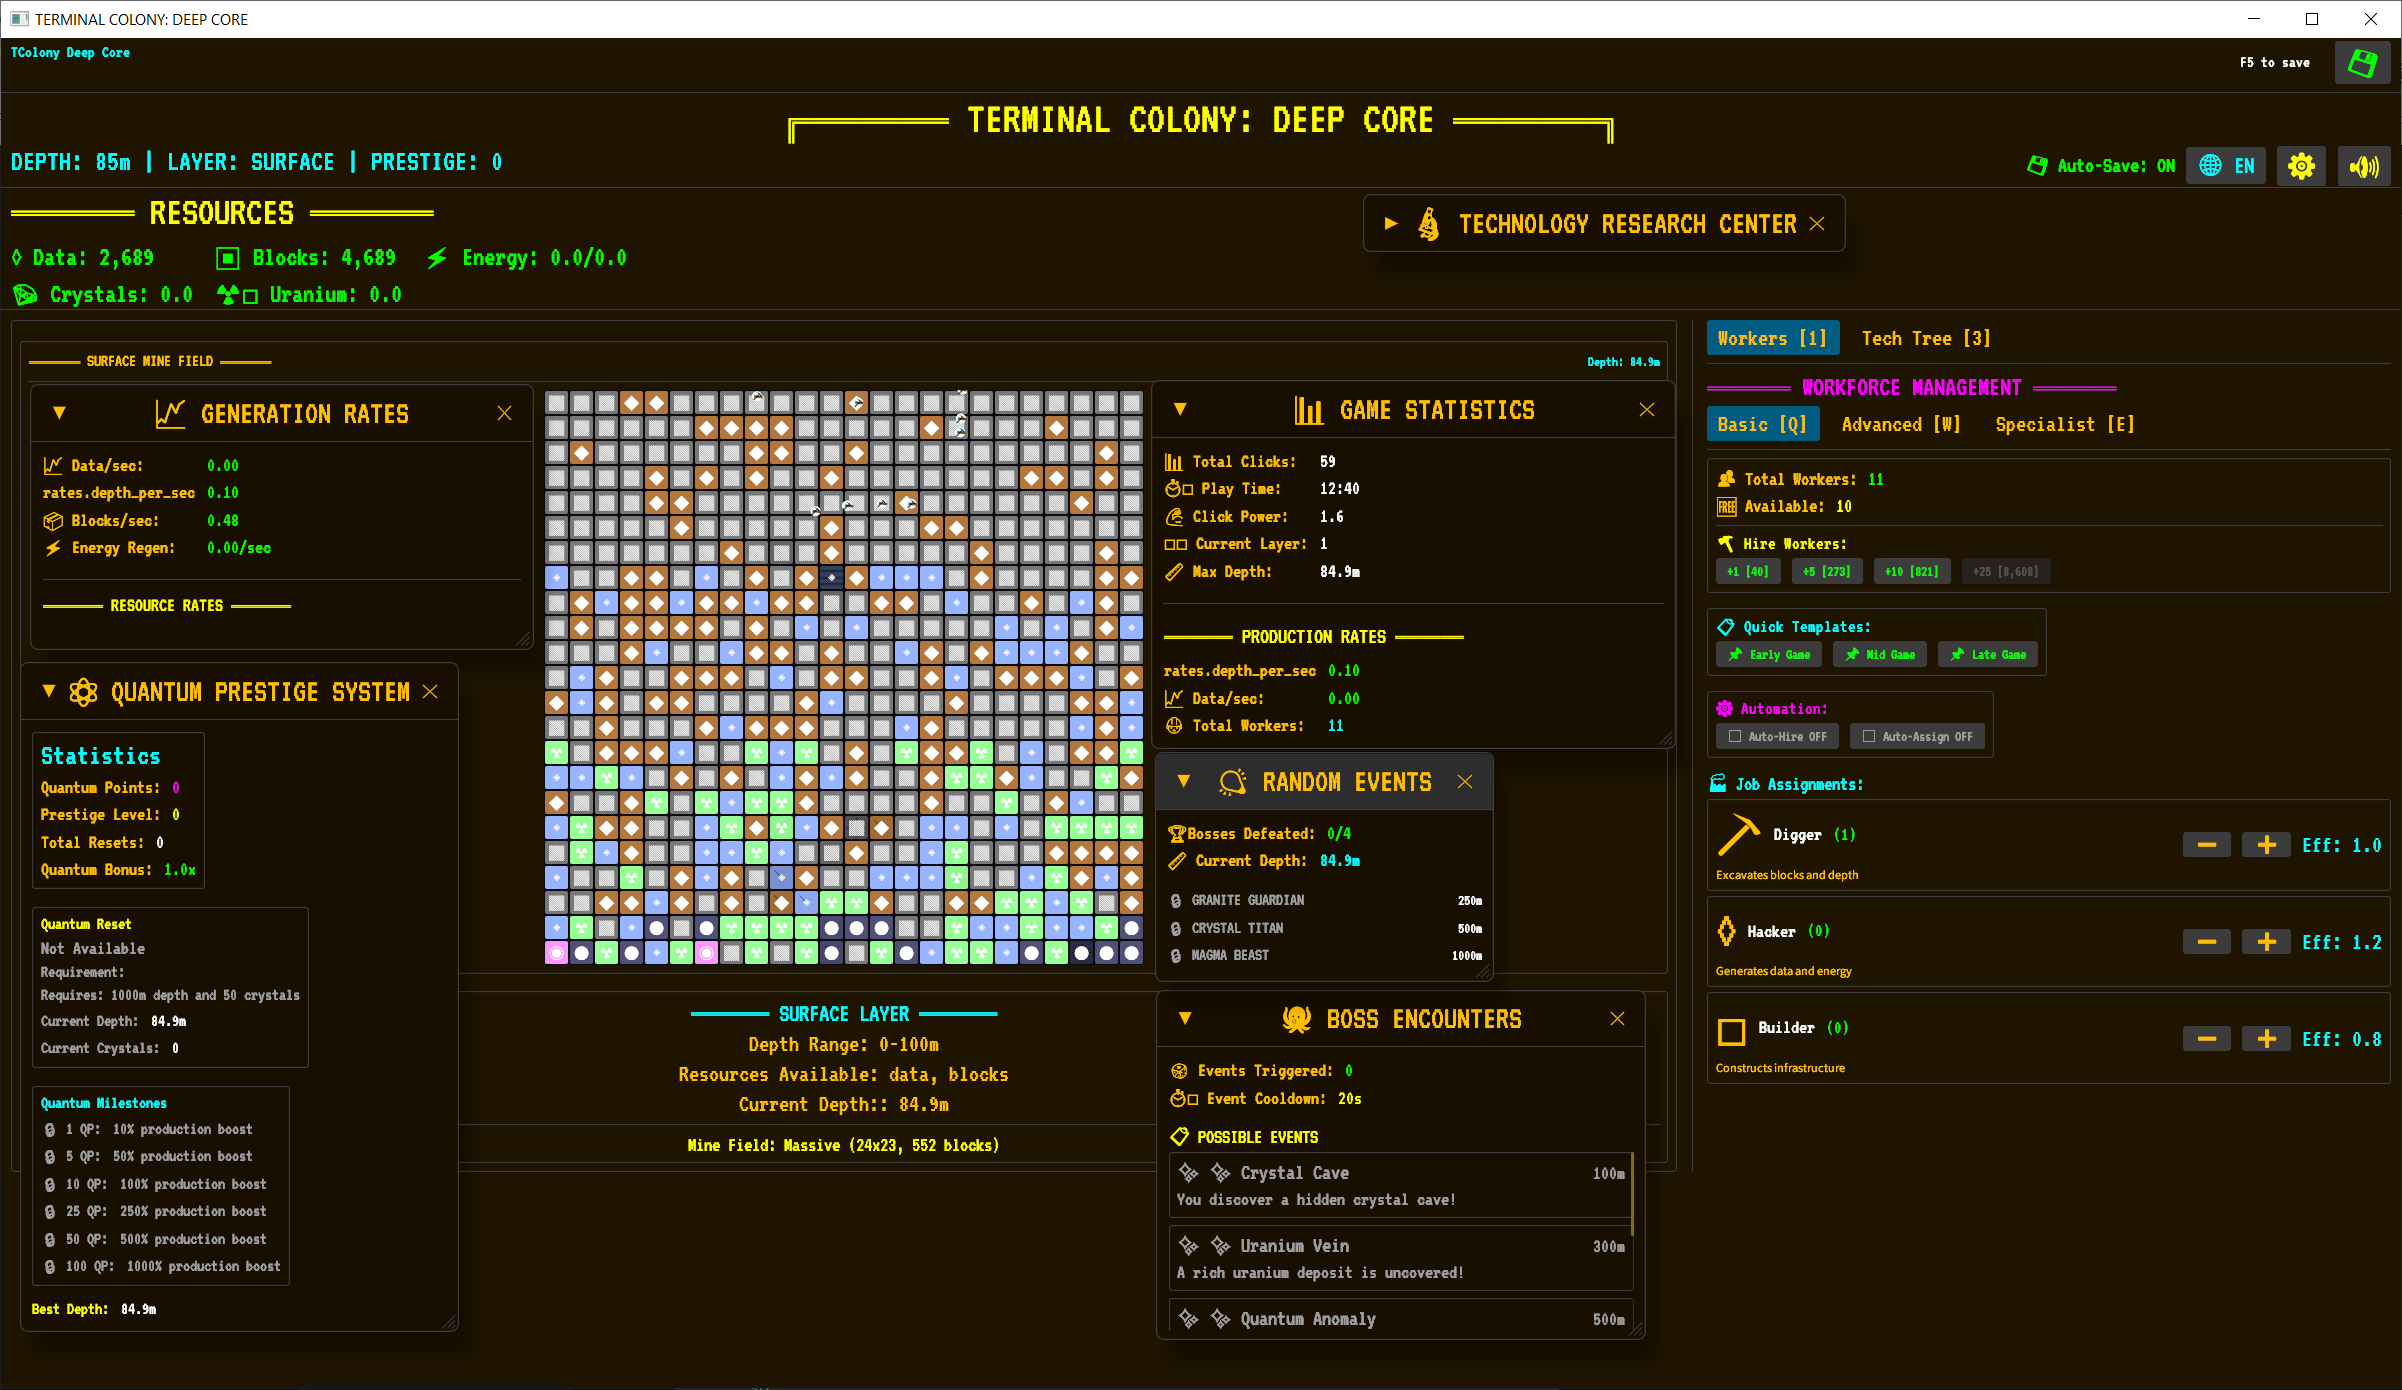Close the Random Events panel
The image size is (2402, 1390).
point(1465,782)
